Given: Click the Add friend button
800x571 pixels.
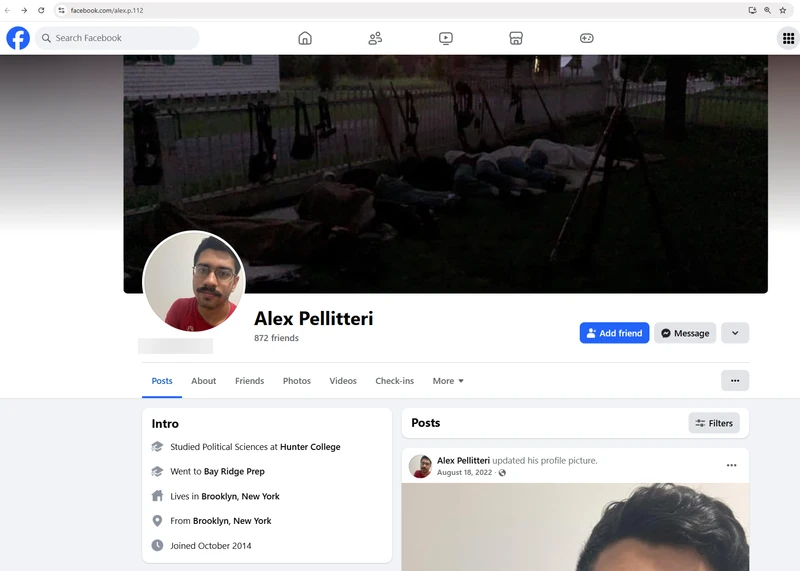Looking at the screenshot, I should pos(614,333).
